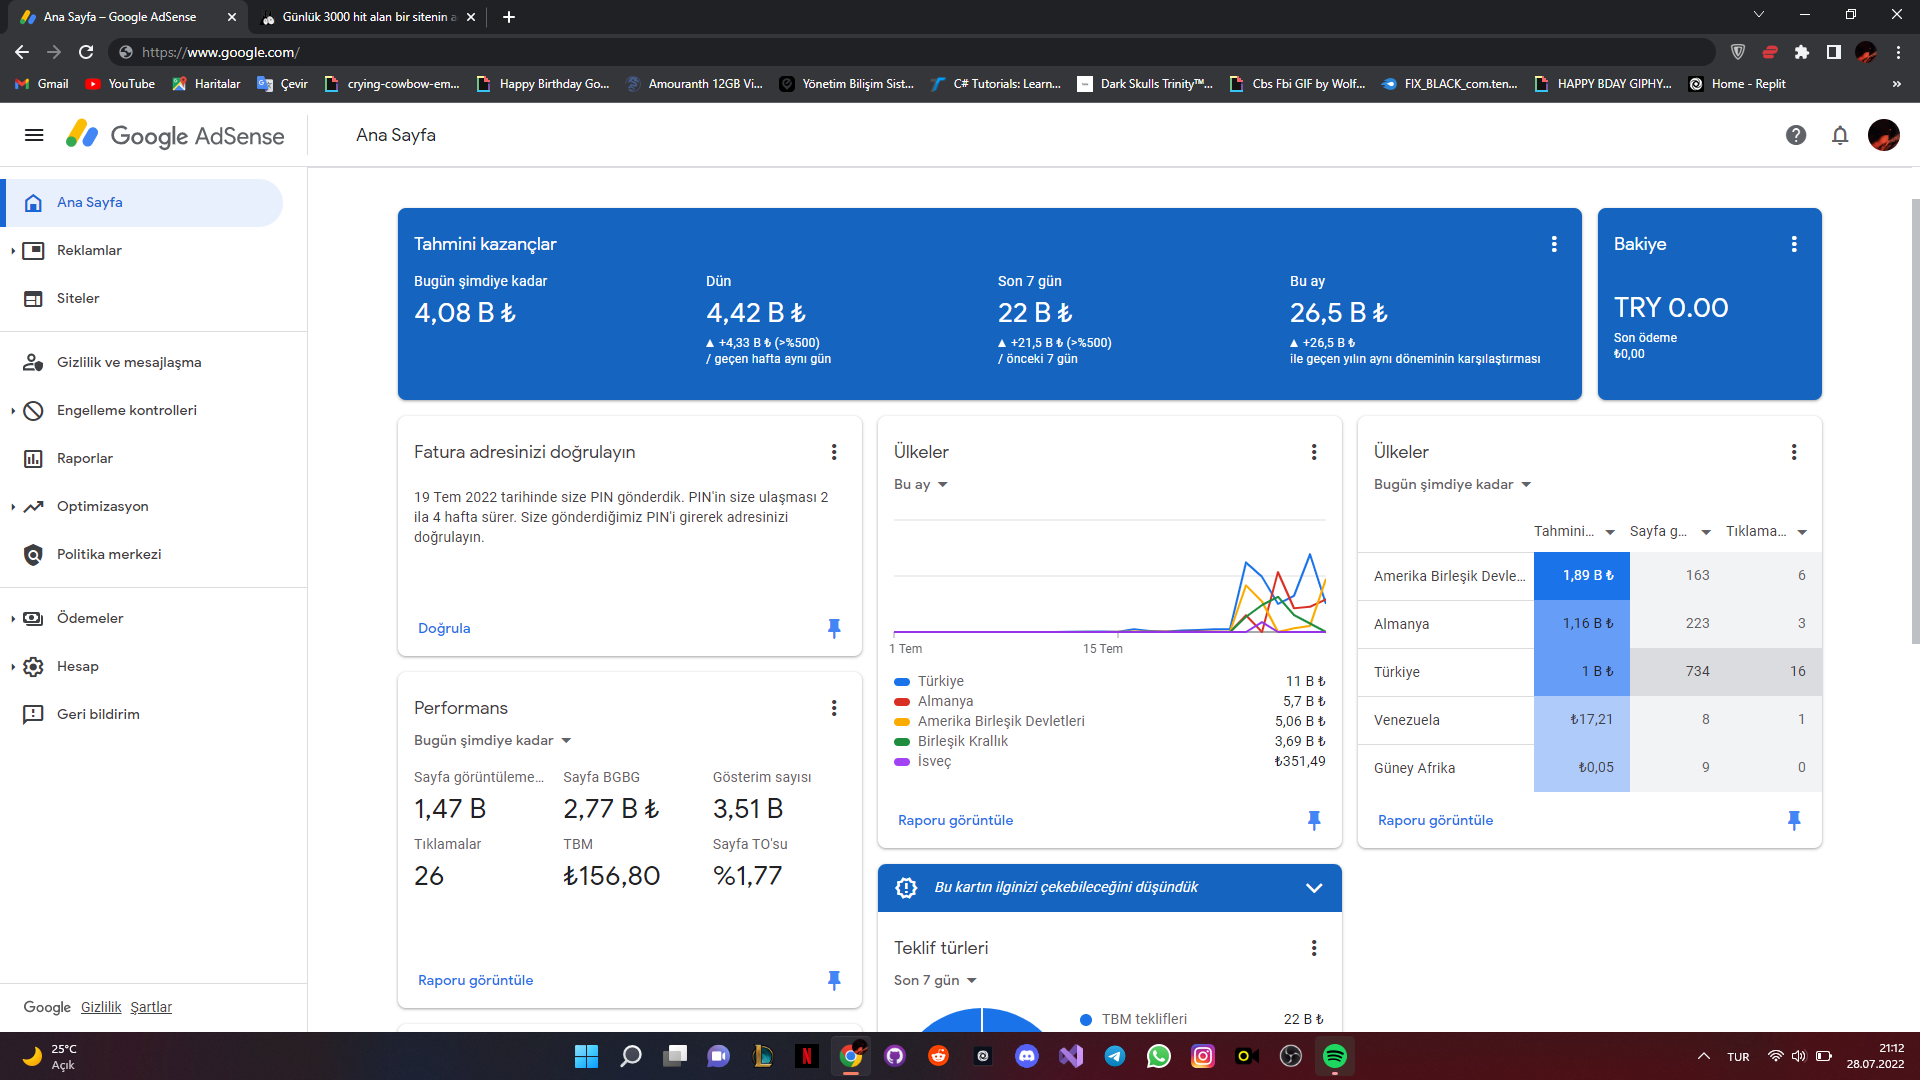
Task: Open Windows Start menu
Action: (587, 1056)
